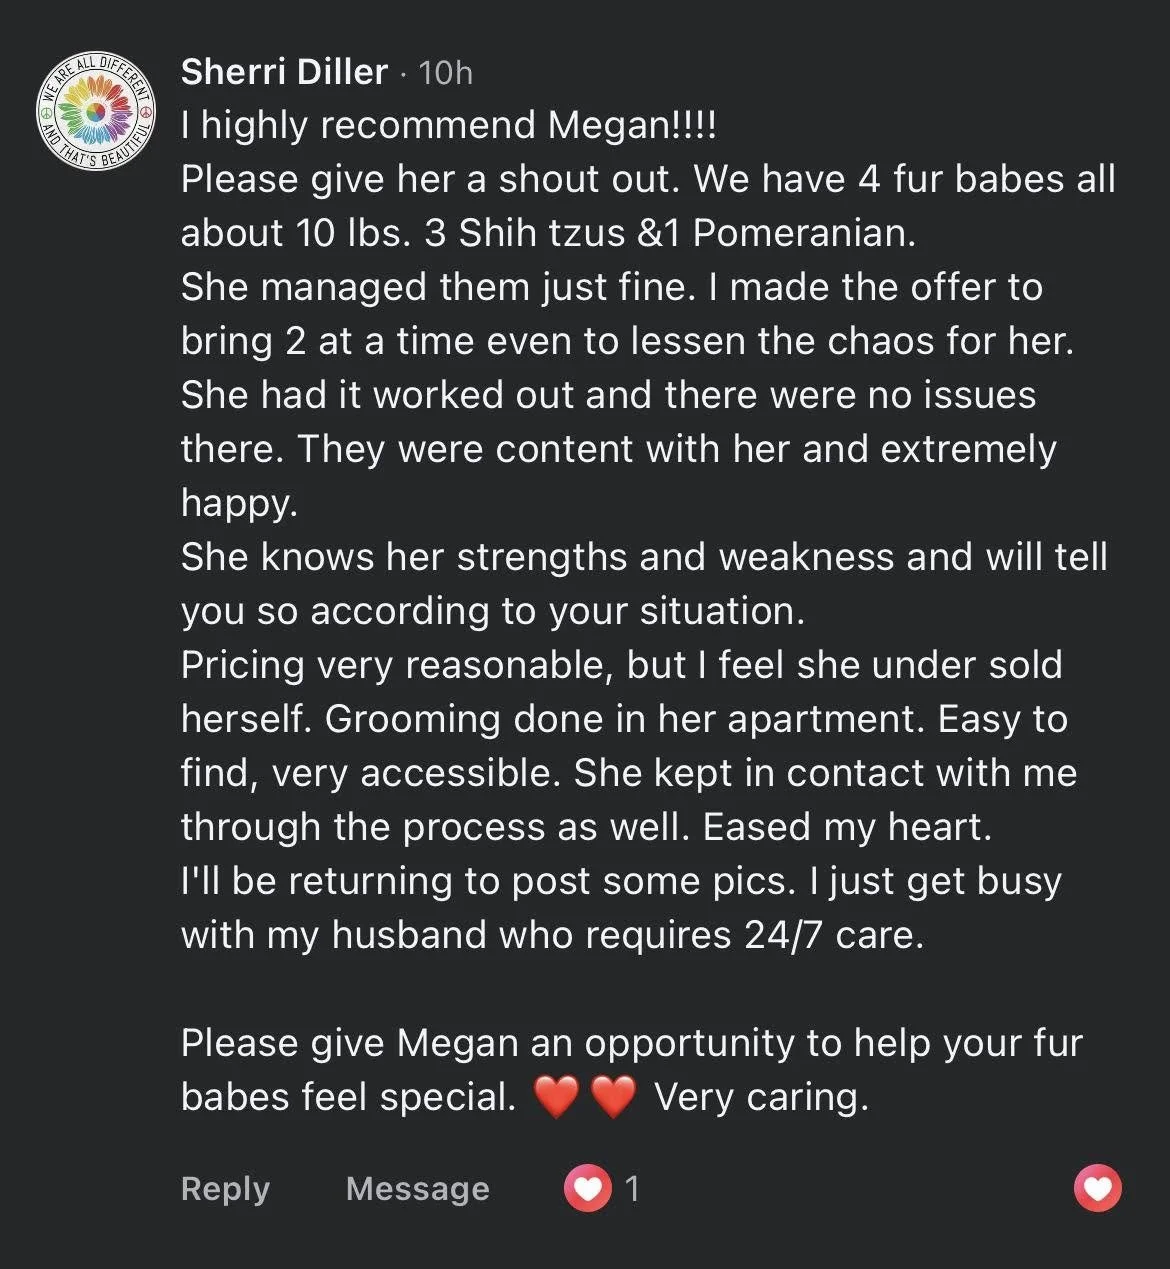Click the "24/7 care" phrase
Screen dimensions: 1170x1269
(829, 935)
